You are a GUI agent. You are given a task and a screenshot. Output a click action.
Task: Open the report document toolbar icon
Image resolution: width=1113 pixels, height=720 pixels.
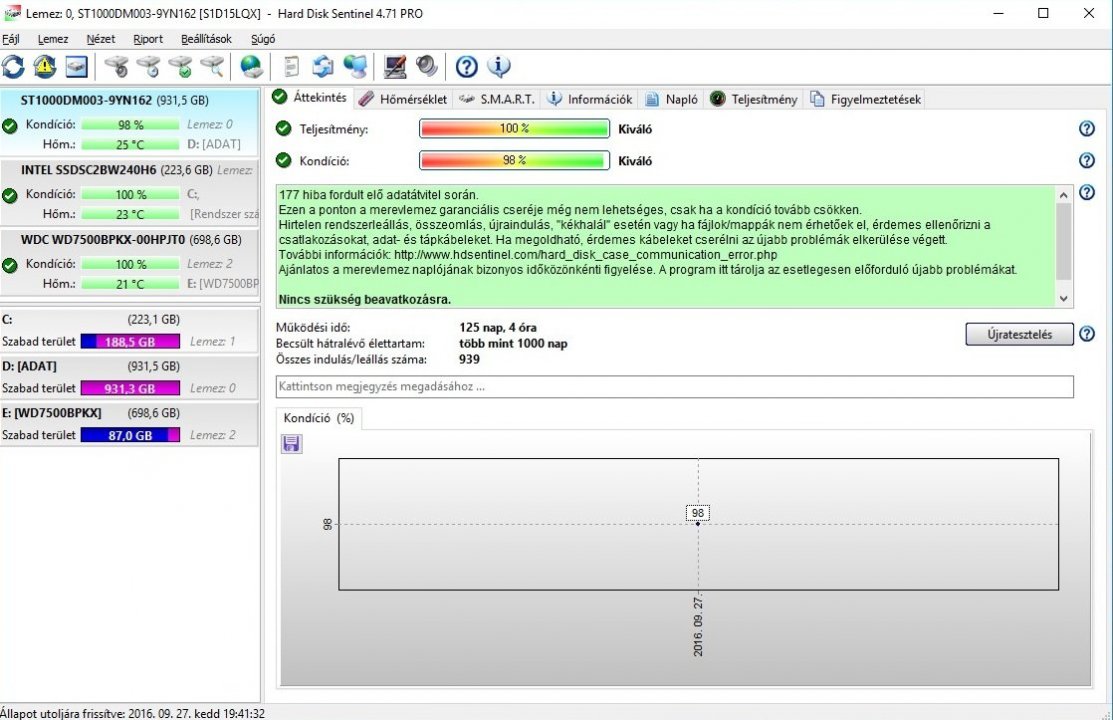(x=291, y=67)
